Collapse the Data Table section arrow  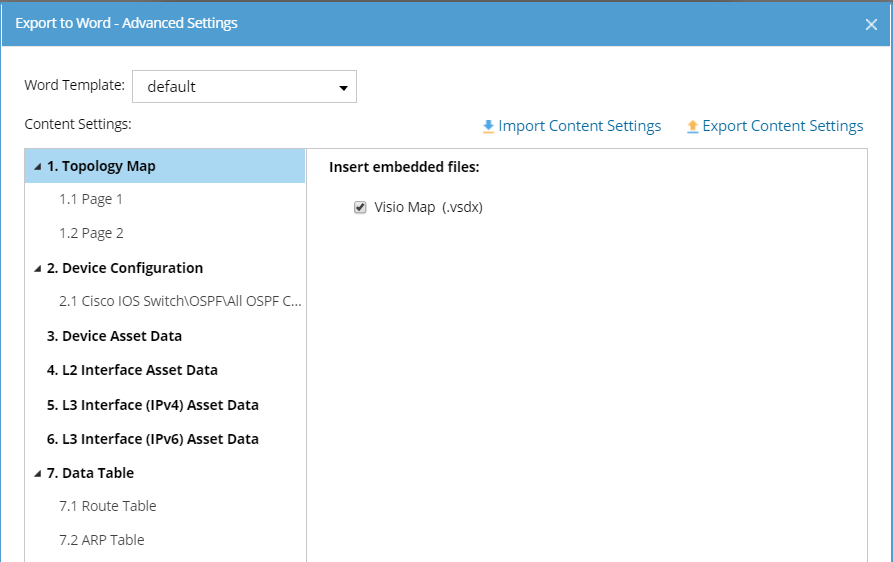tap(37, 473)
